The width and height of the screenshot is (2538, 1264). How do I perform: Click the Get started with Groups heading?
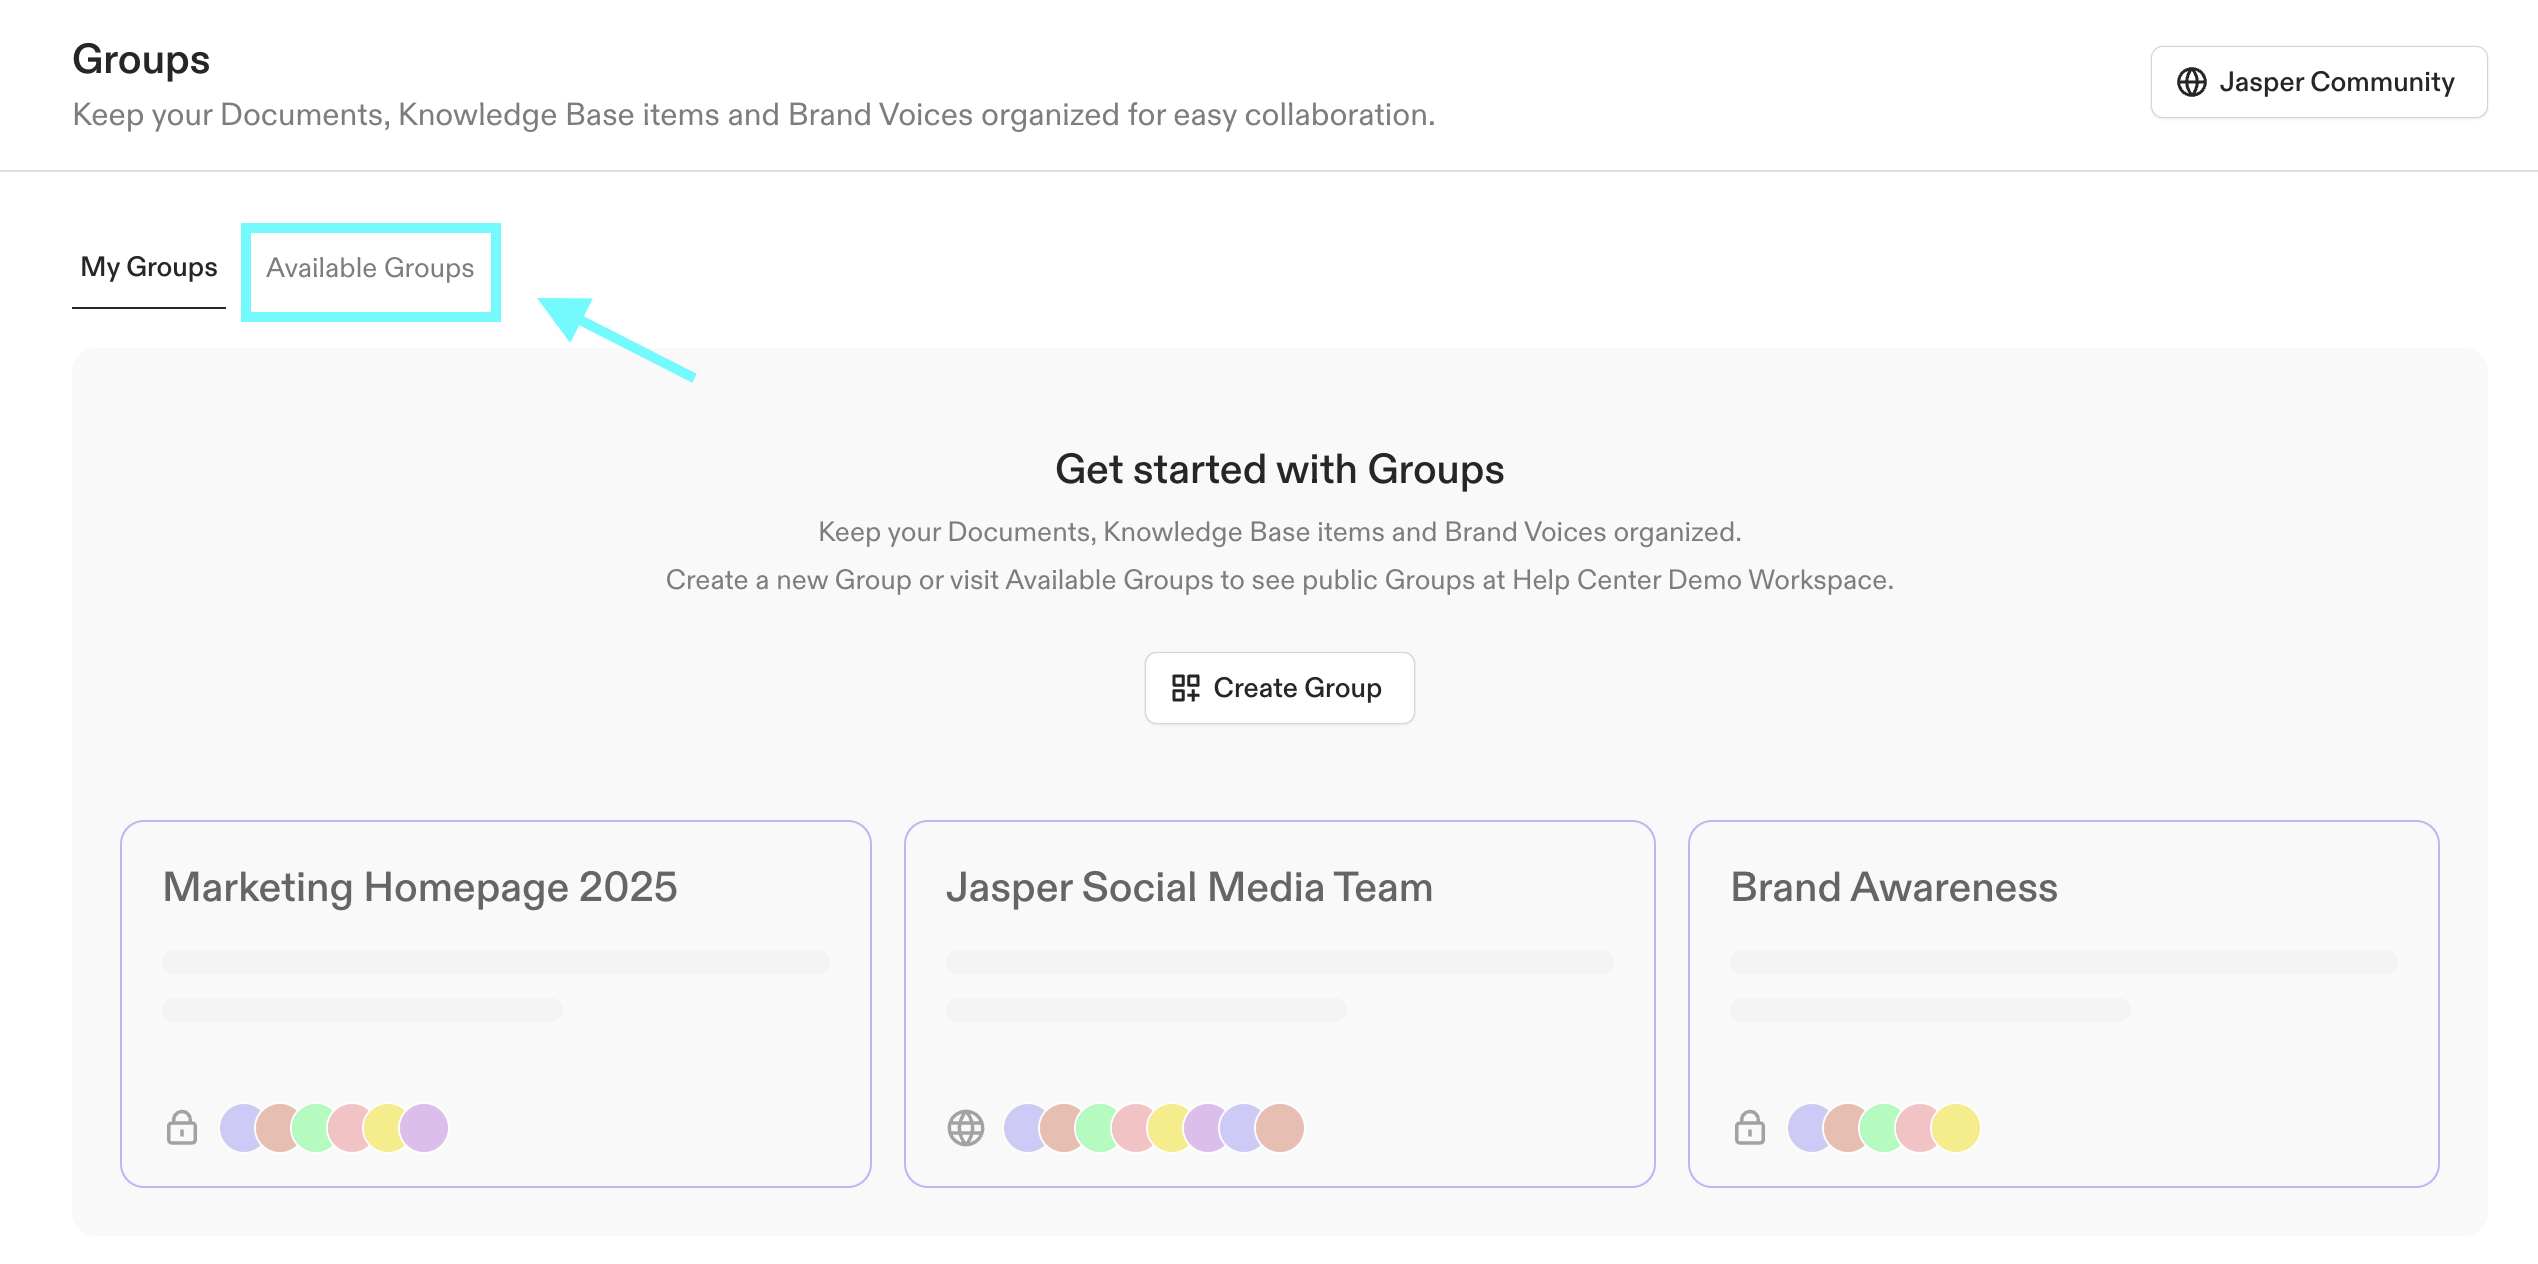point(1279,469)
